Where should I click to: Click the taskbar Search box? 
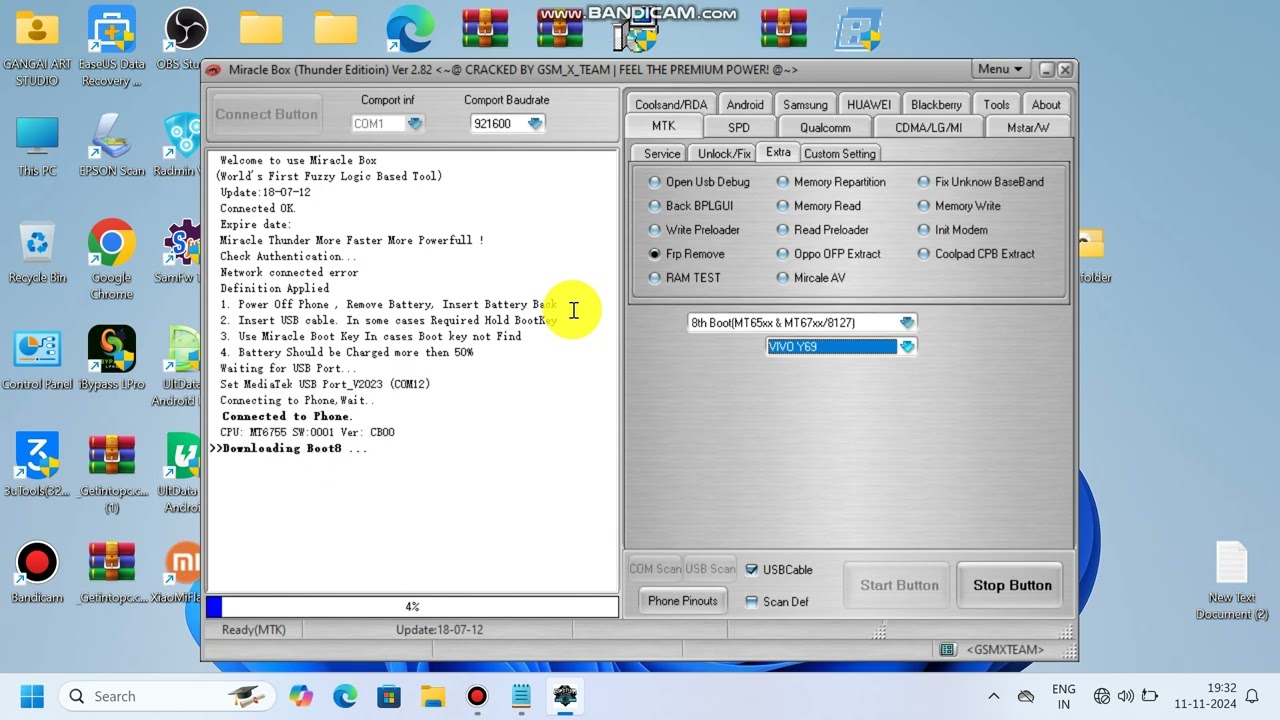[x=166, y=696]
